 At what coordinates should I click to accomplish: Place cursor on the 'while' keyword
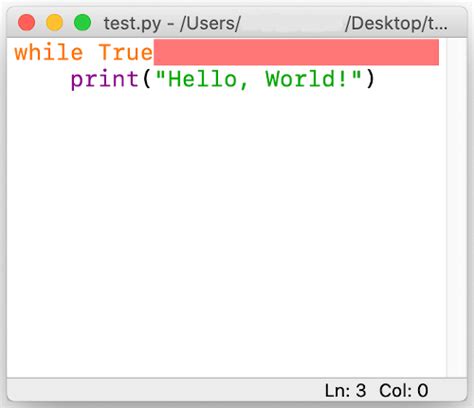[x=49, y=52]
